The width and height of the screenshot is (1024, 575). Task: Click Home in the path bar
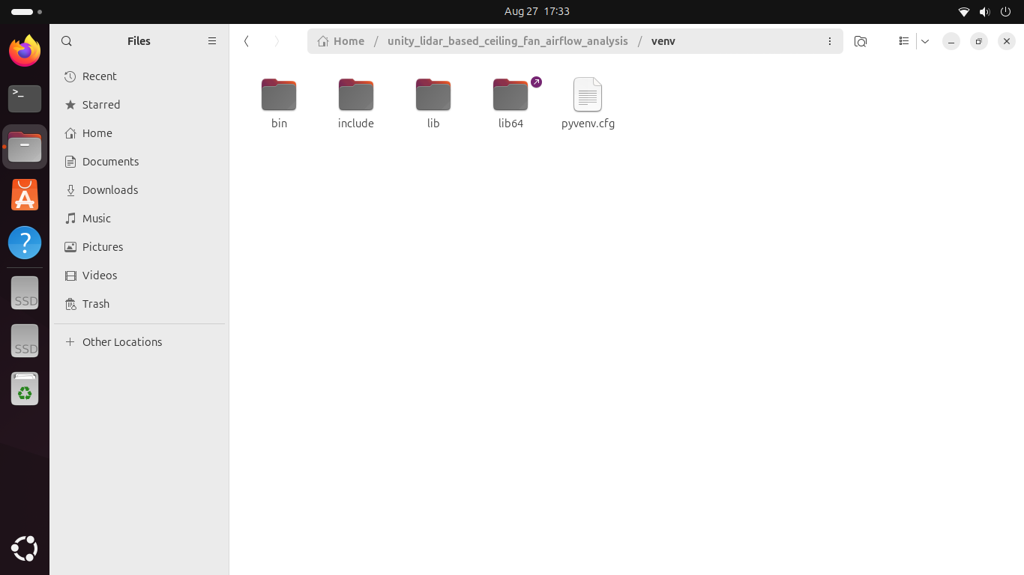(x=341, y=41)
